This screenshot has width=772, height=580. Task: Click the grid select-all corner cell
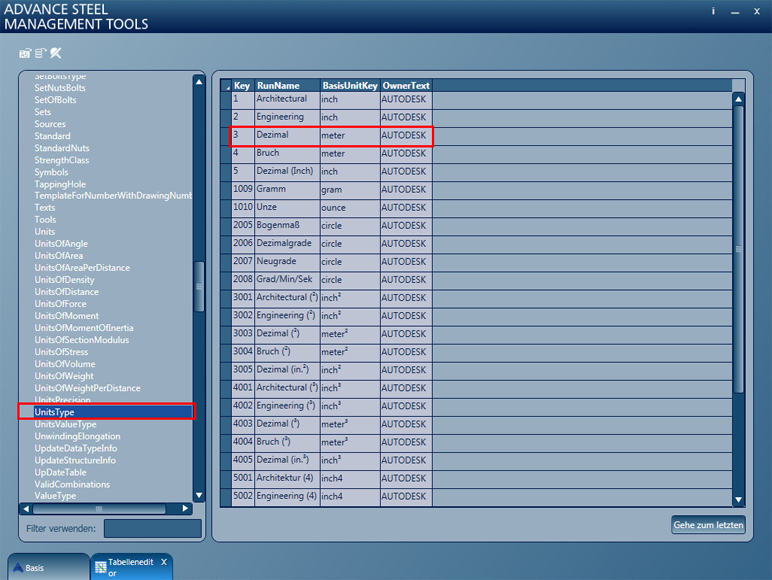click(226, 86)
